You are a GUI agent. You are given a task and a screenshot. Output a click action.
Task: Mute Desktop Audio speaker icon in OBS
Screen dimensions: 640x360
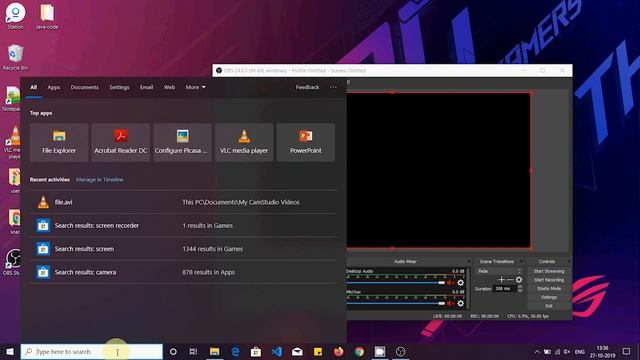(451, 282)
